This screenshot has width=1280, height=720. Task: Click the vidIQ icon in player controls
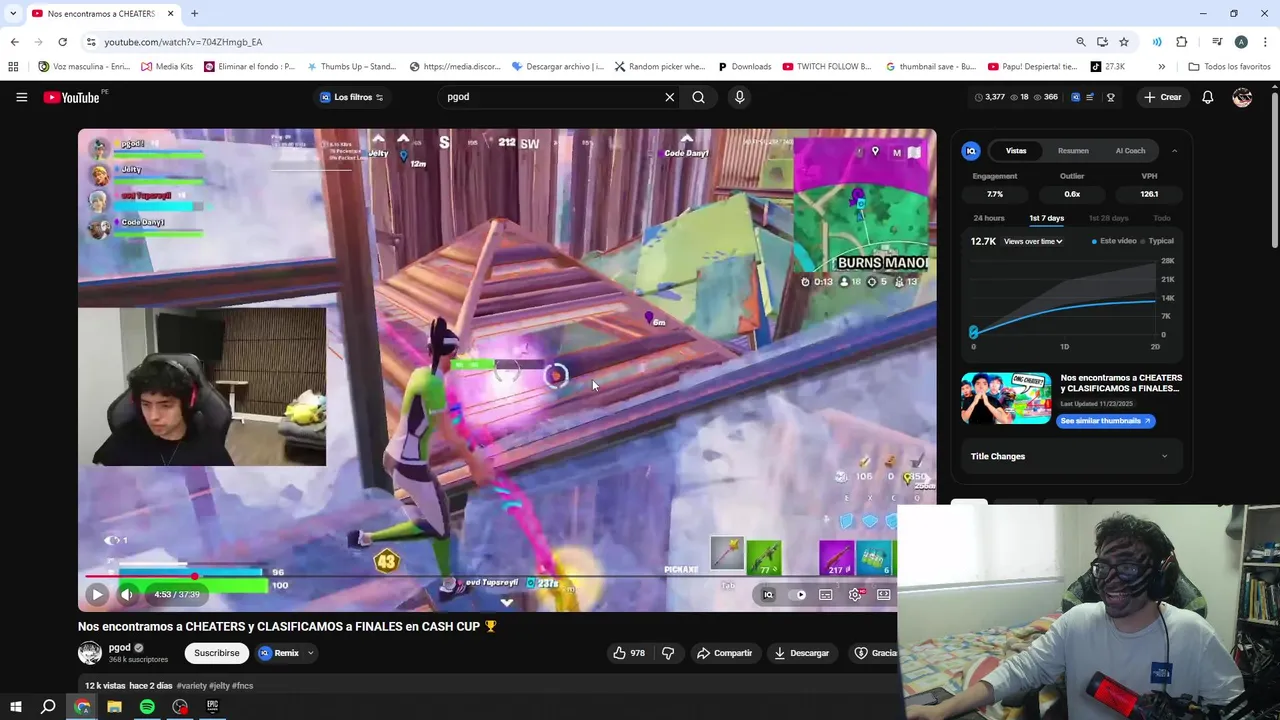[768, 594]
